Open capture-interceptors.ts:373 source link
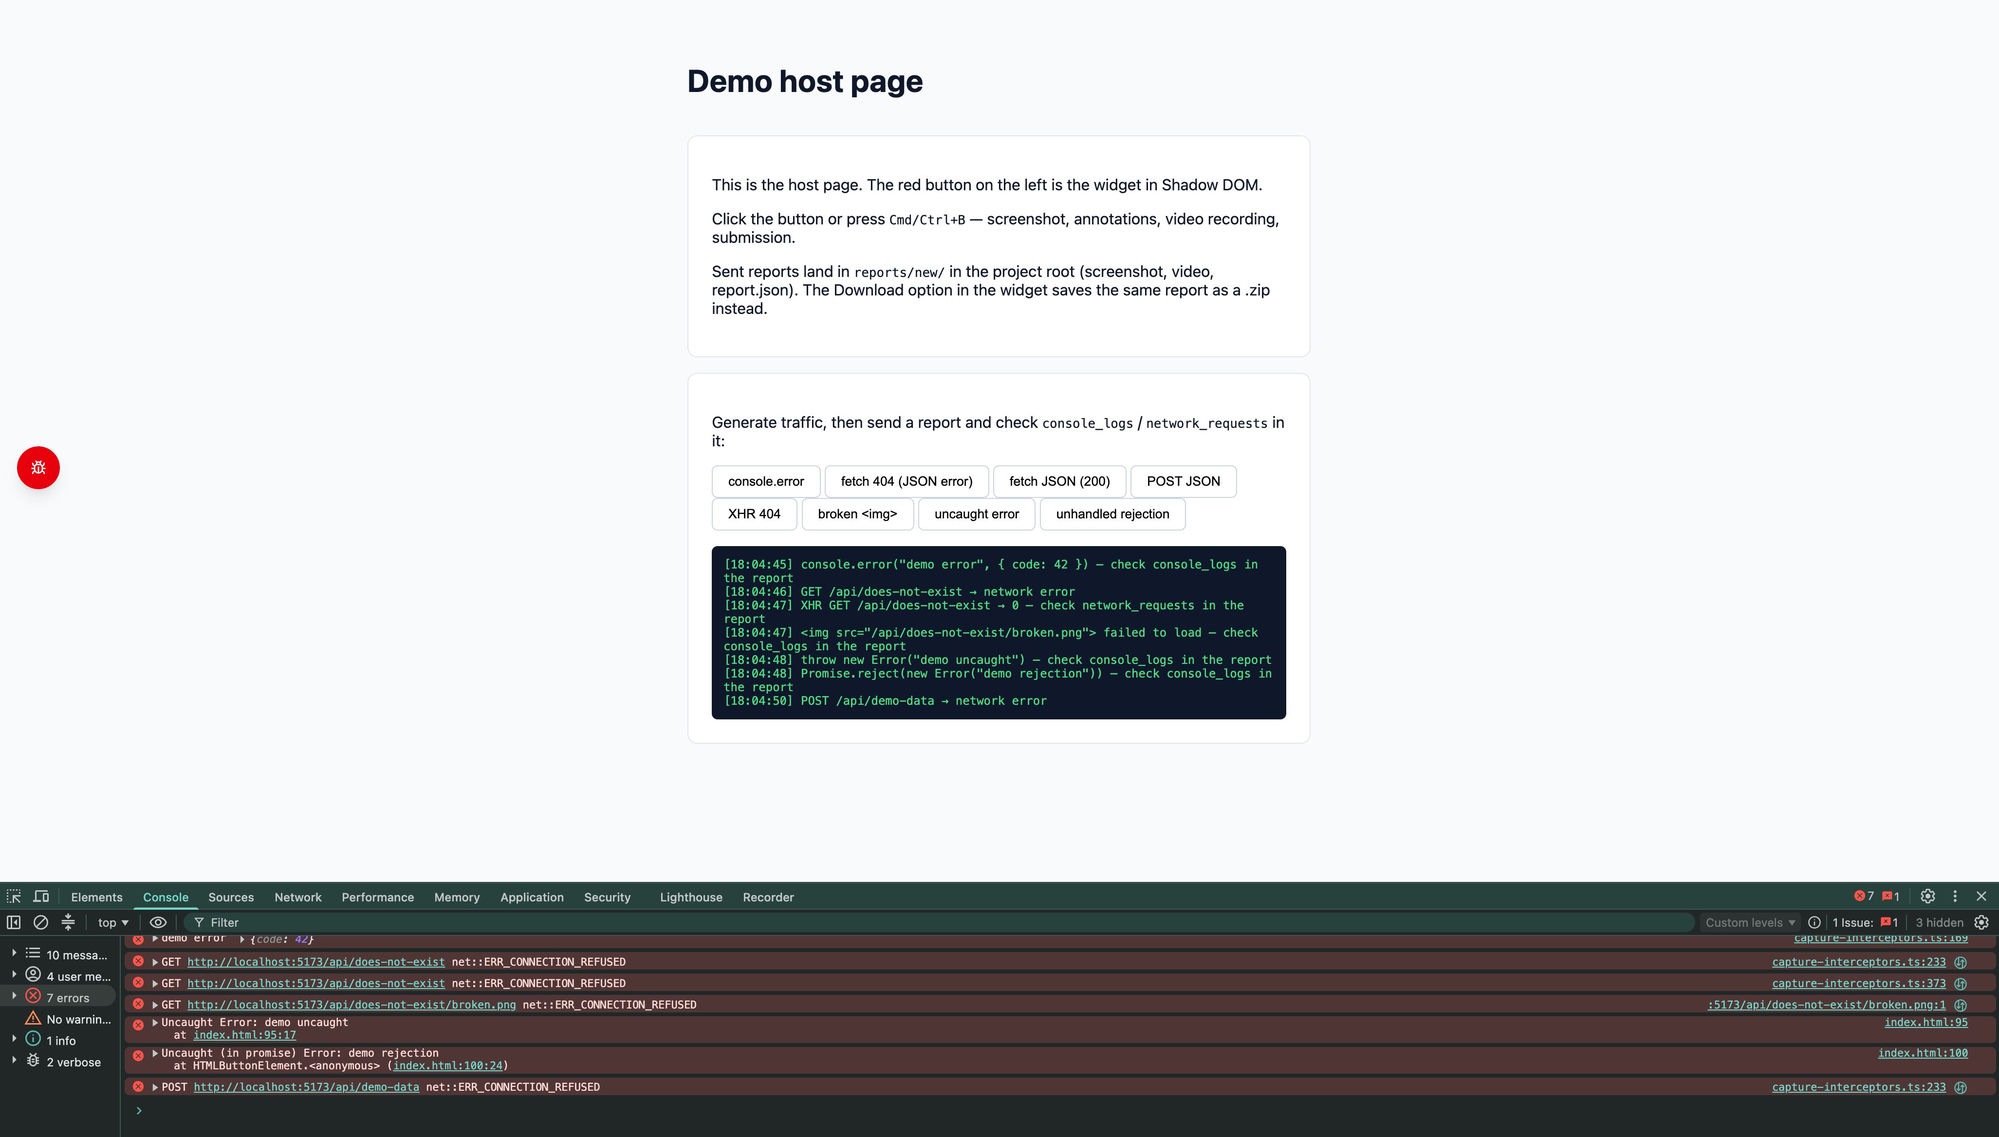The image size is (1999, 1137). click(1858, 984)
